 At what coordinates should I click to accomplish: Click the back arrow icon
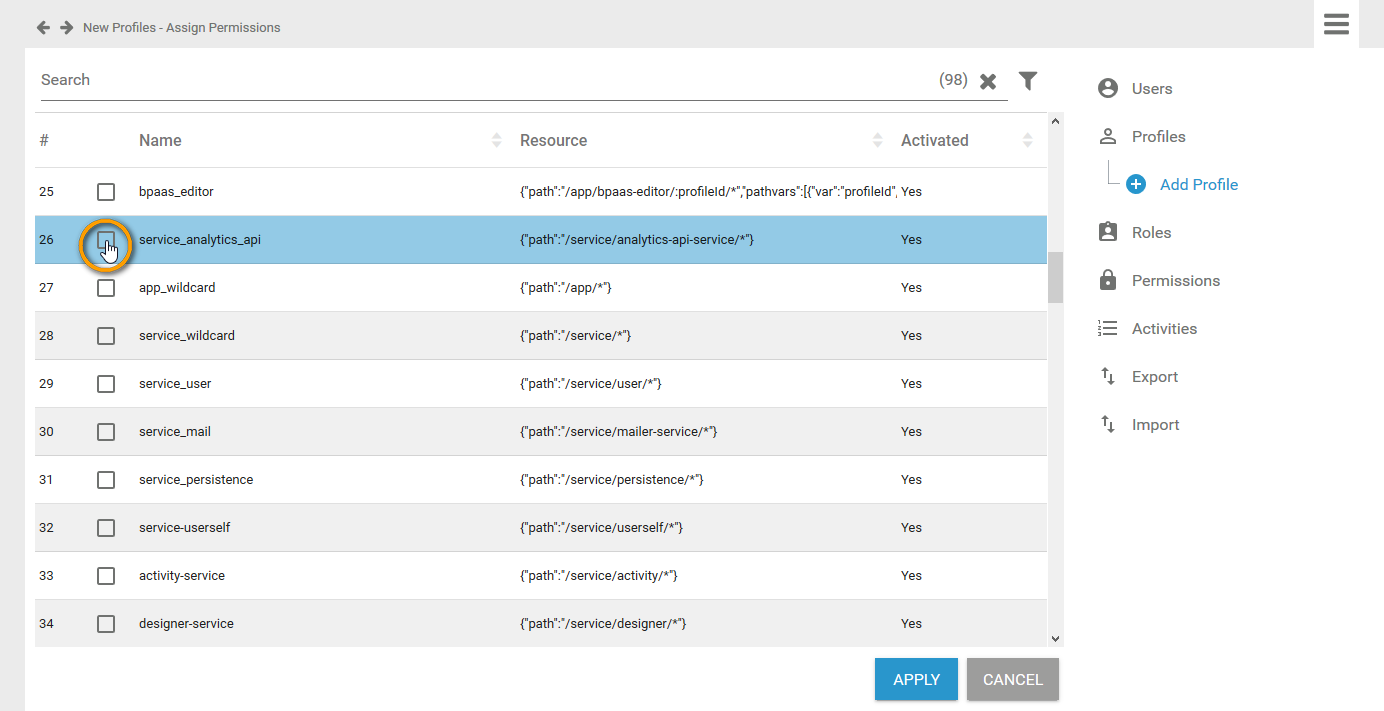pos(43,28)
